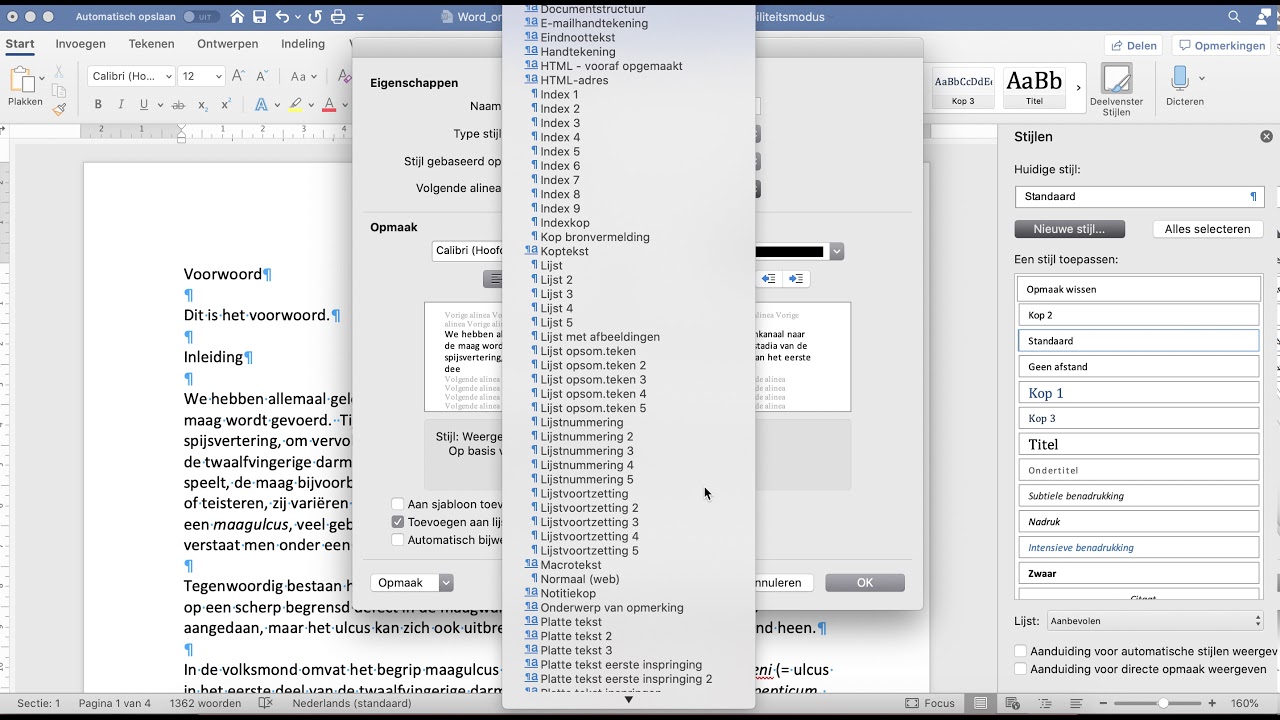Open the Home icon in title bar
Screen dimensions: 1280x720
click(236, 17)
